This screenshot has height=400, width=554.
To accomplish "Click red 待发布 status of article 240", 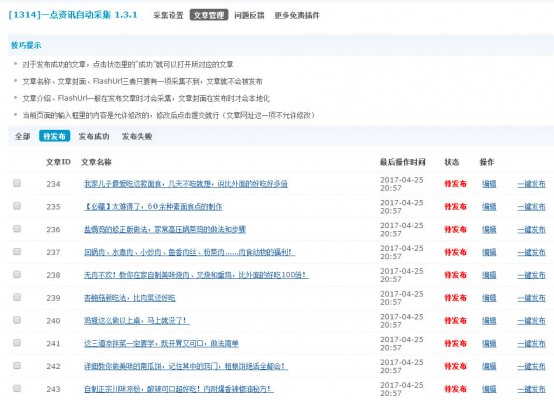I will click(455, 320).
